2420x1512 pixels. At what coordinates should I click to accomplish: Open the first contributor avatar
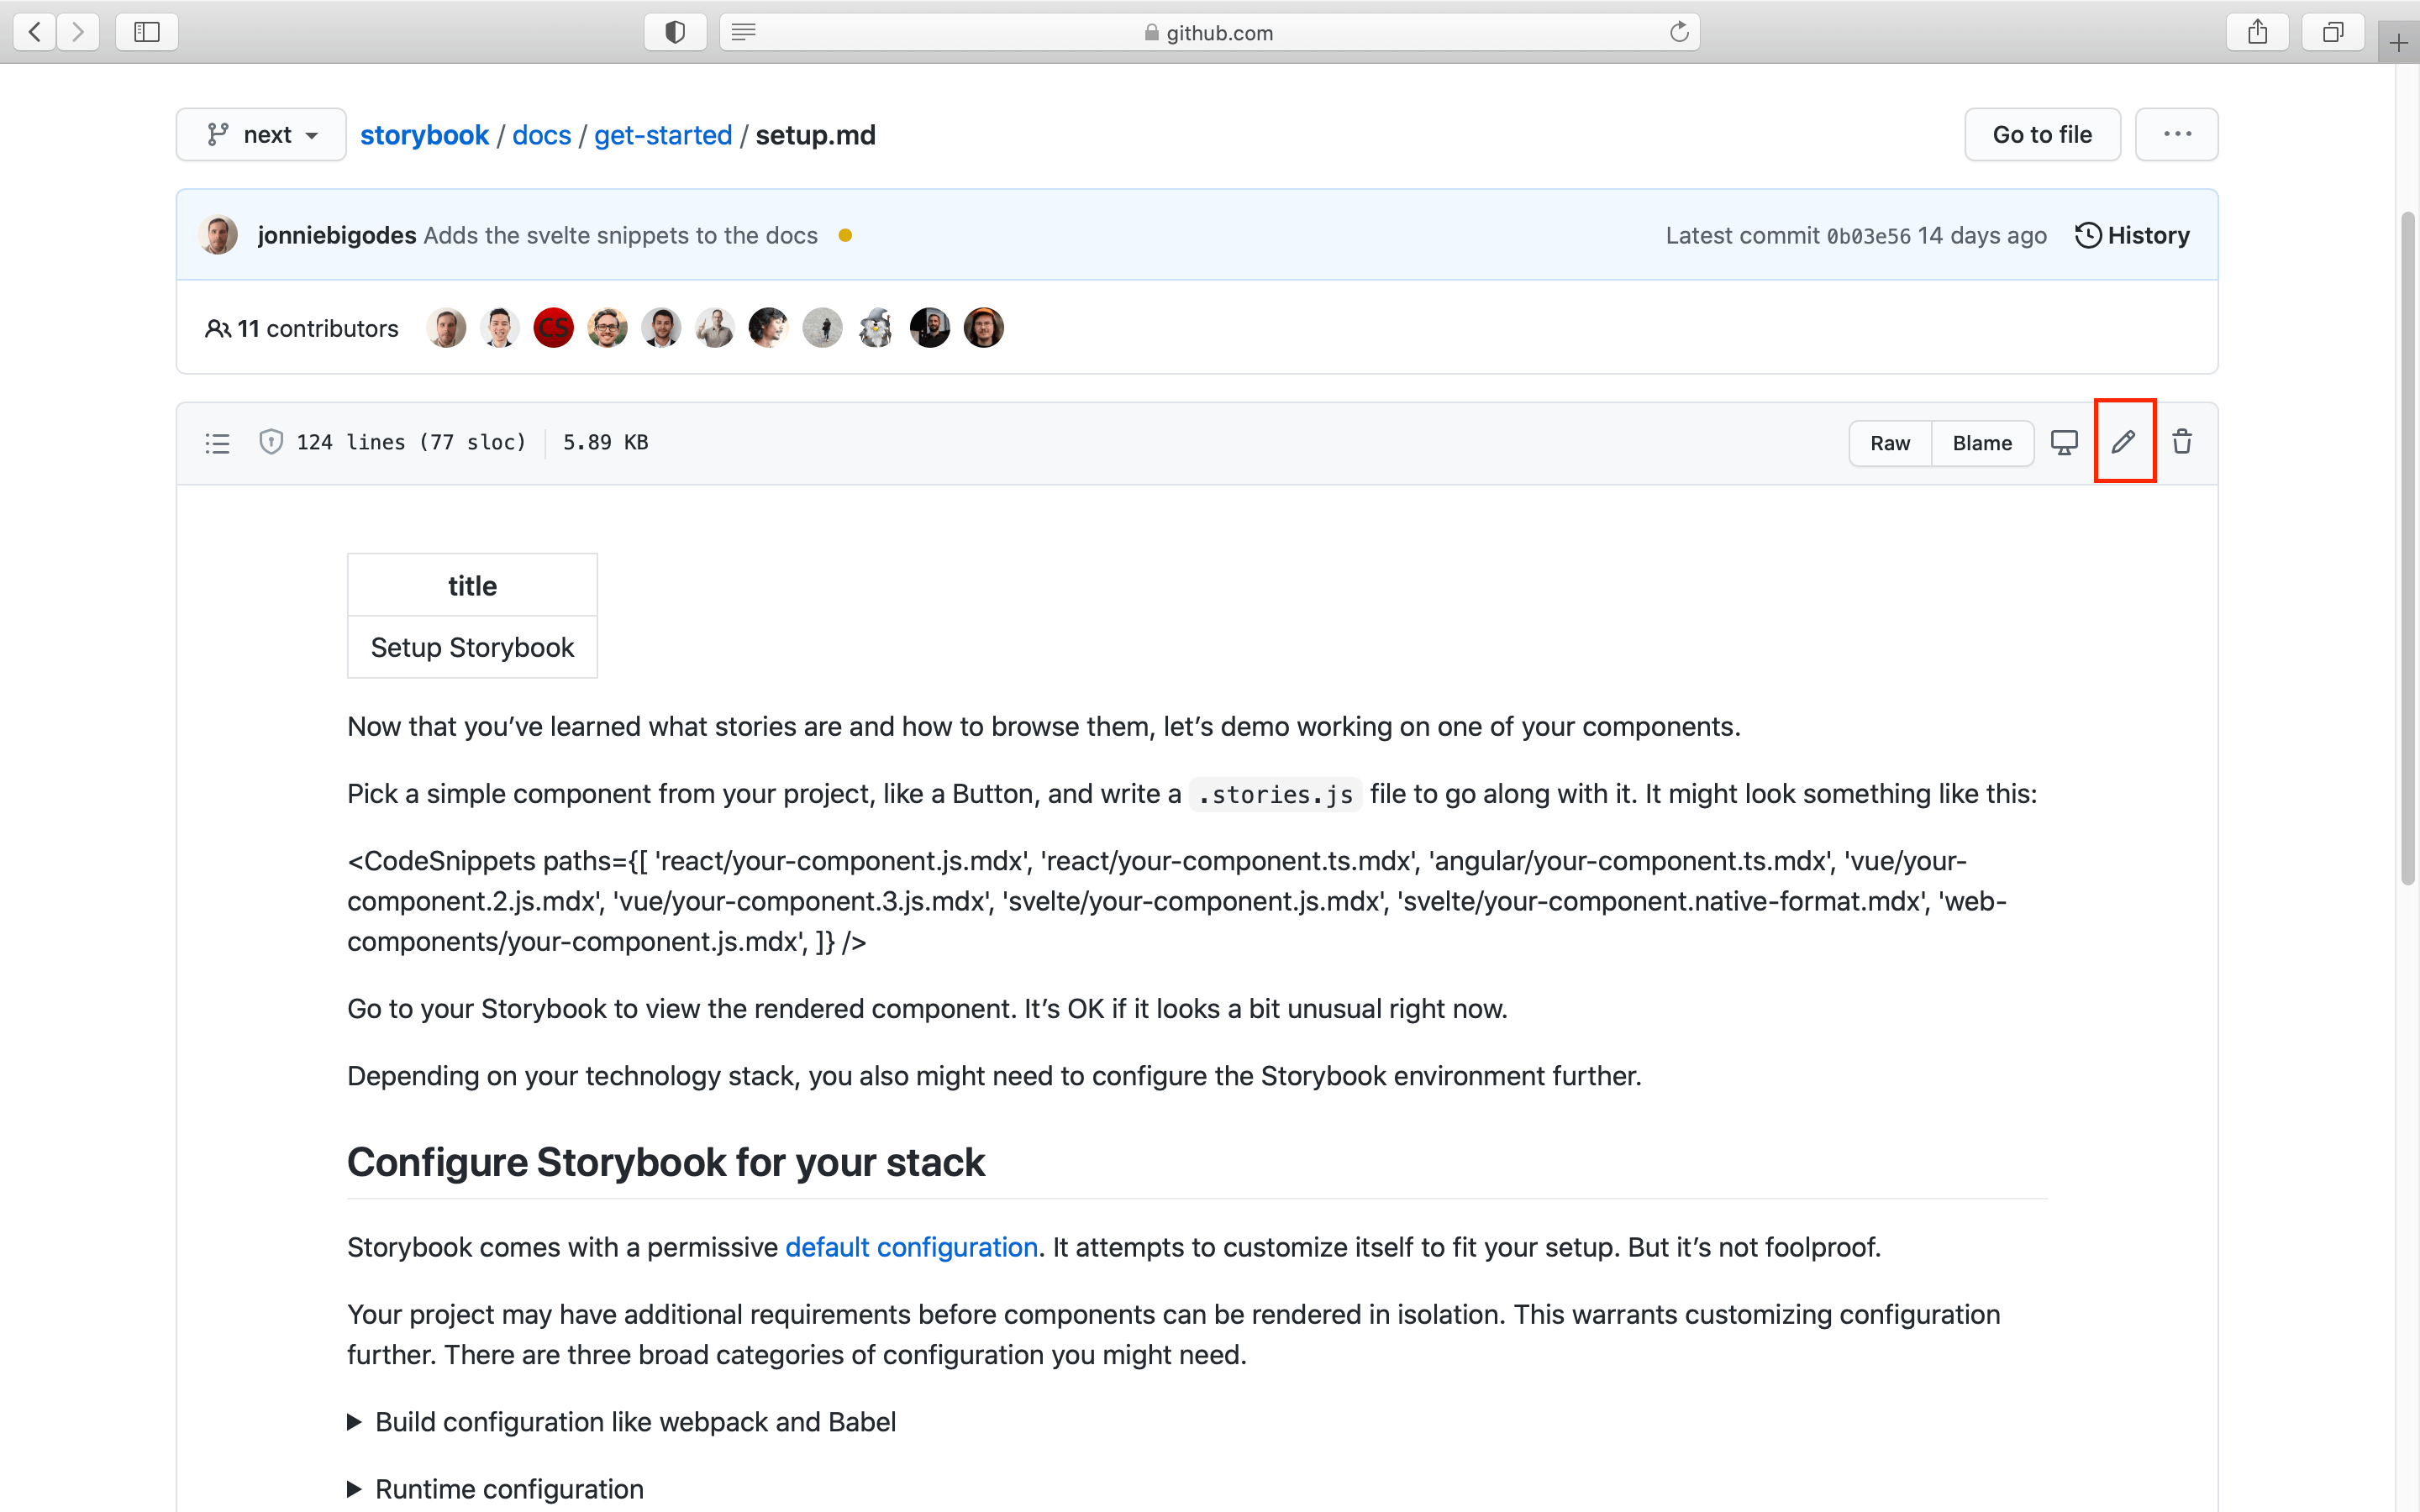(x=446, y=328)
